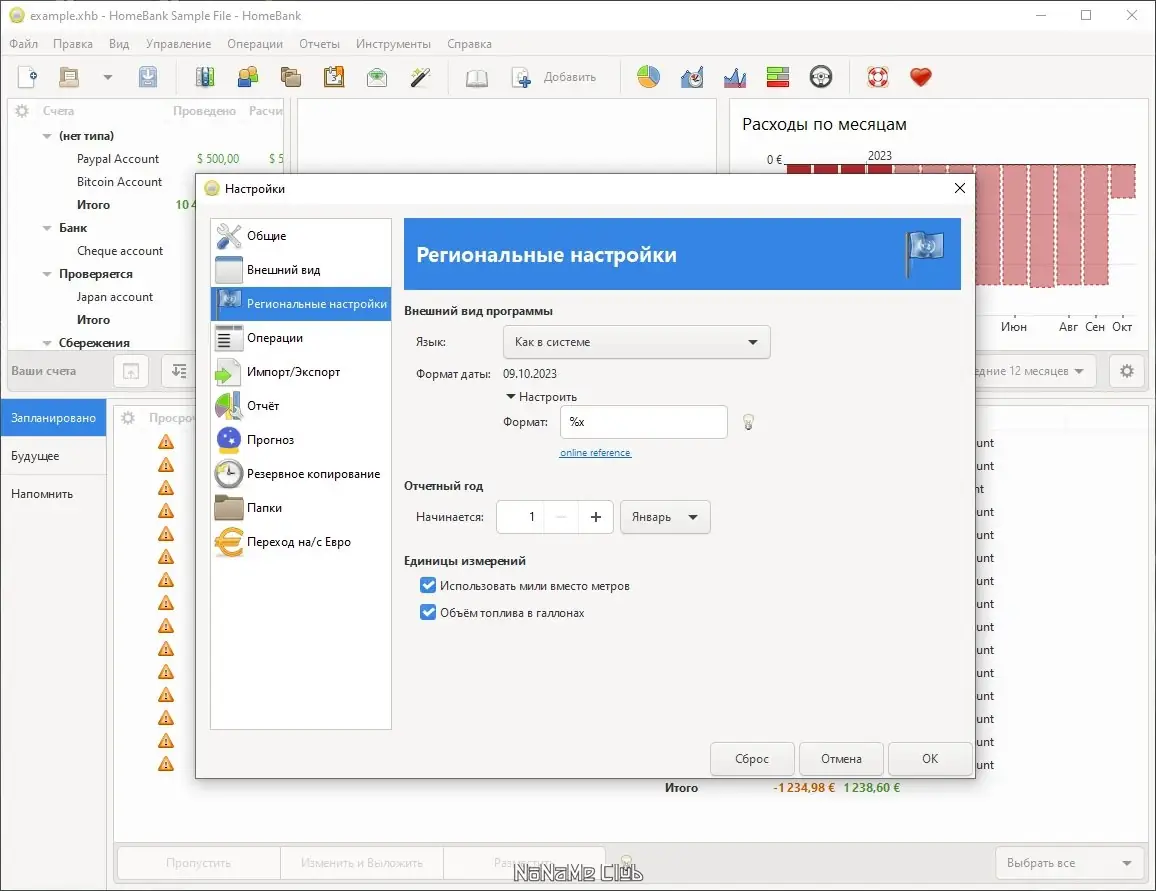Collapse the Настроить date format expander

541,396
